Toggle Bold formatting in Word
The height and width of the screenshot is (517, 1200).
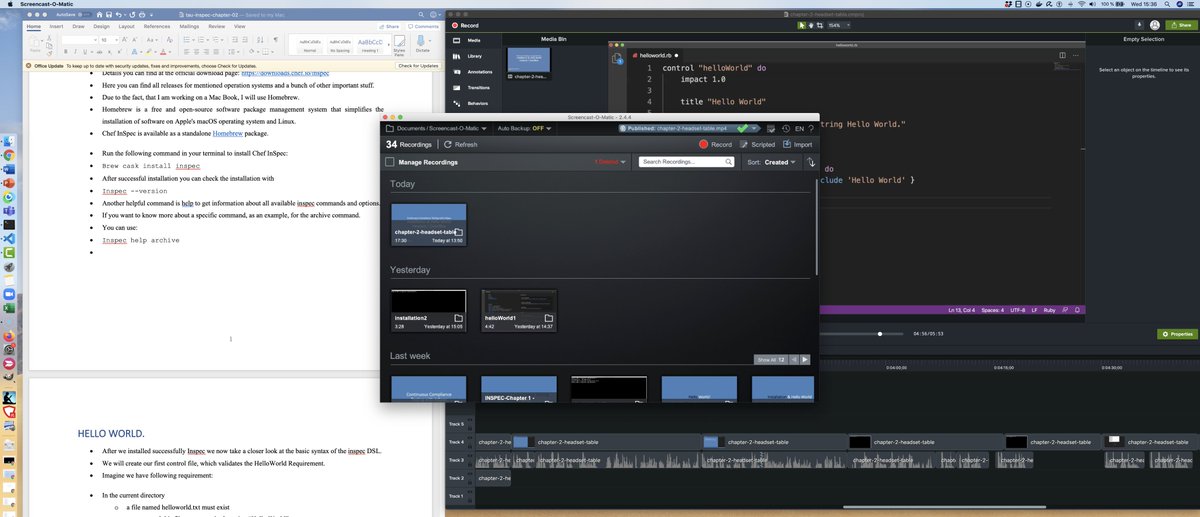tap(67, 50)
